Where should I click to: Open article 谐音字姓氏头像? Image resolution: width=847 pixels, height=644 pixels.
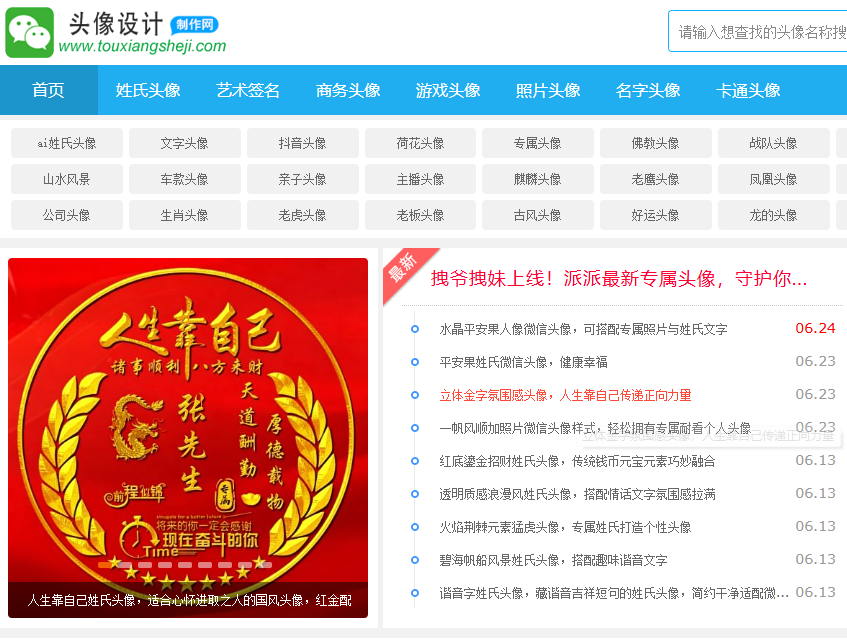[614, 593]
